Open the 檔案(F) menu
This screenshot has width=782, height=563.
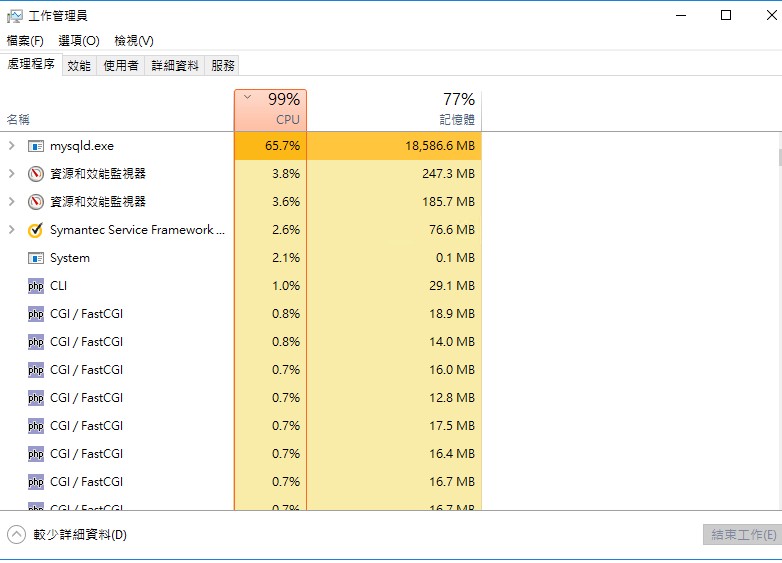[x=25, y=41]
